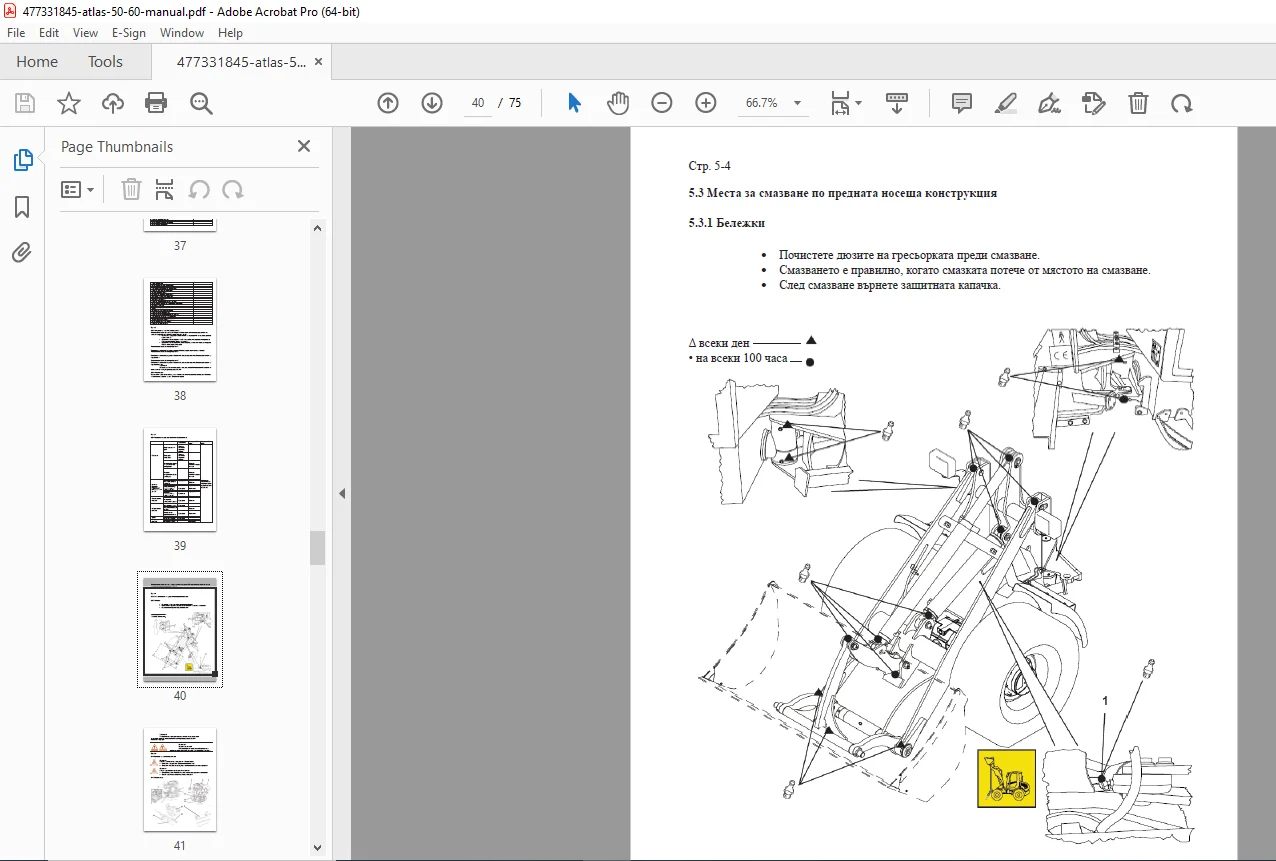Open the Bookmarks side panel
Image resolution: width=1276 pixels, height=861 pixels.
coord(22,207)
